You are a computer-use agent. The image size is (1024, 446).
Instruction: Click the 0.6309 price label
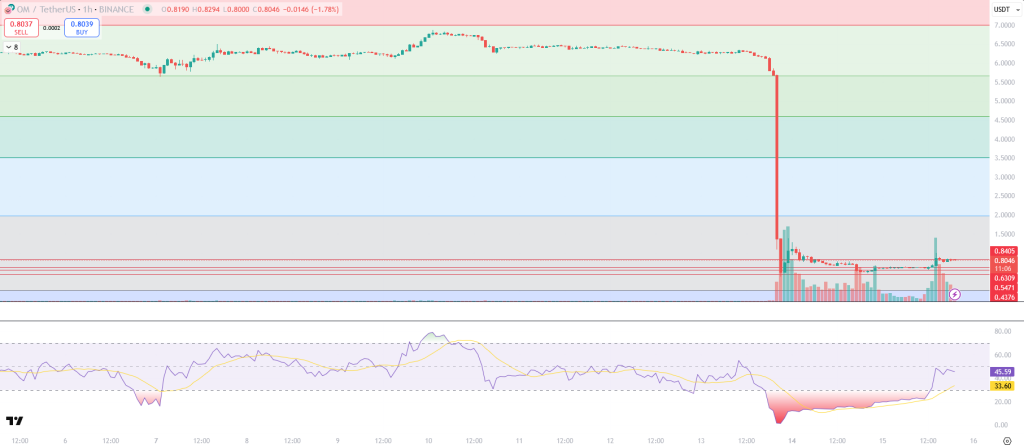pyautogui.click(x=1004, y=278)
